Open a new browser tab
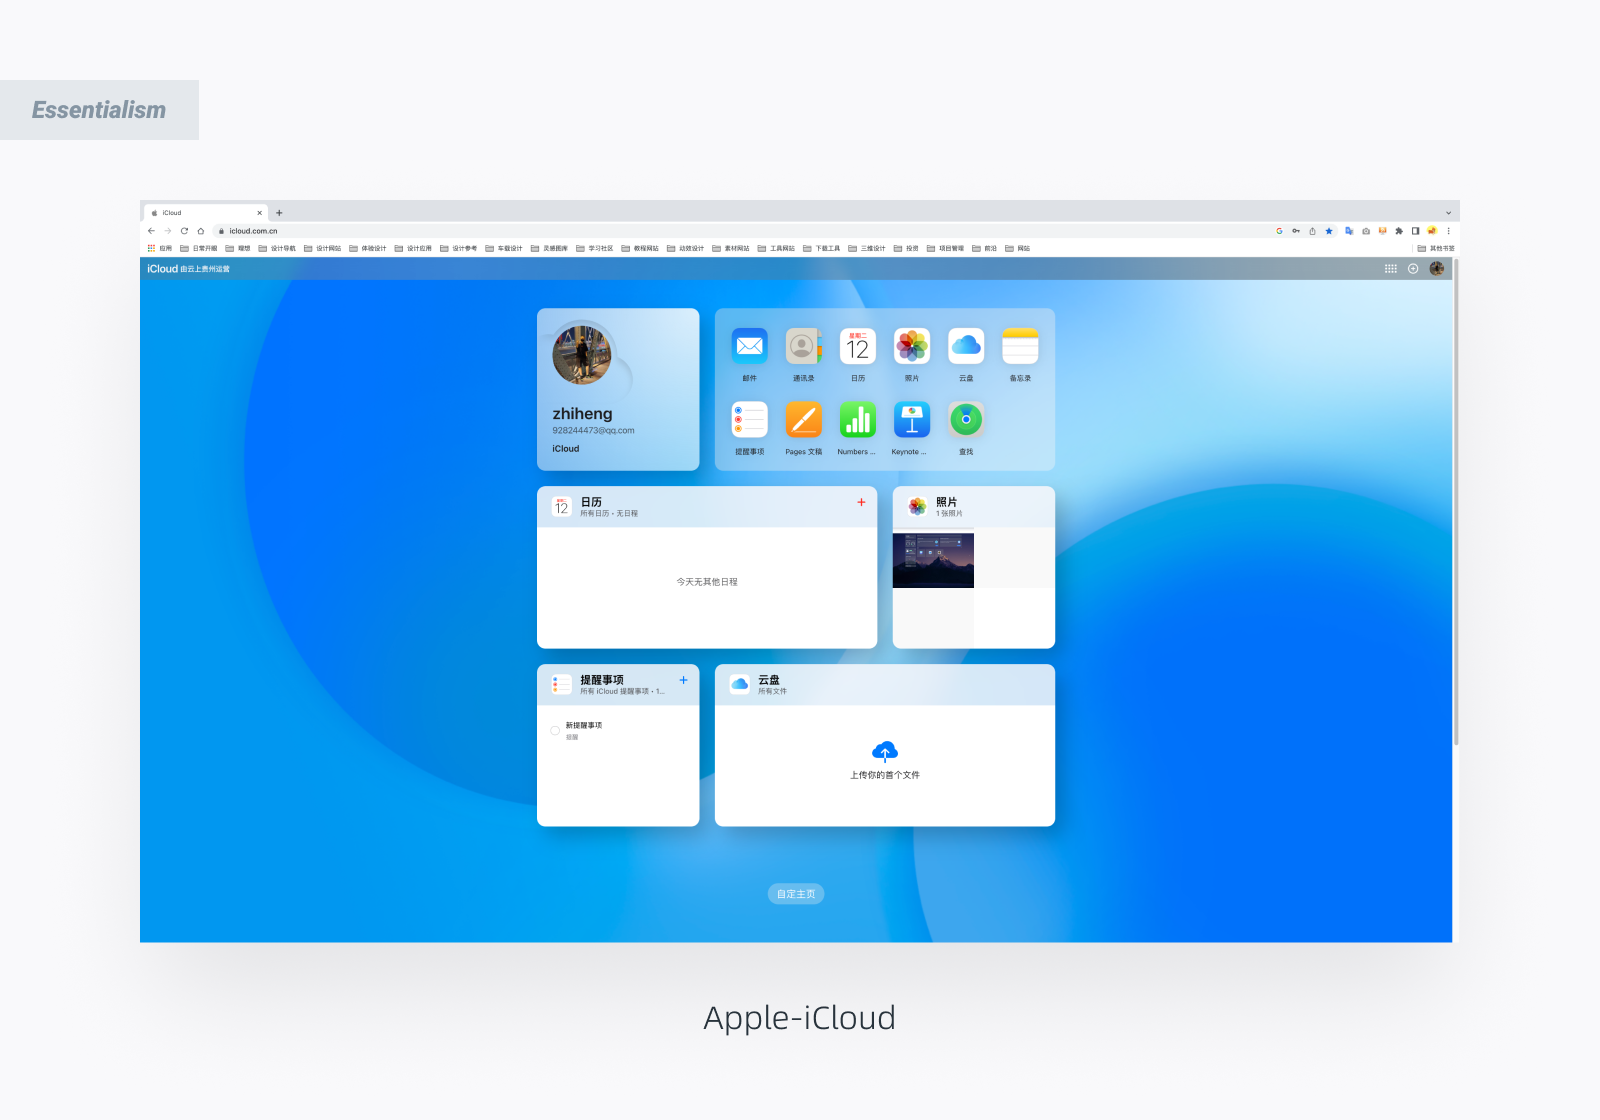Screen dimensions: 1600x1120 (279, 213)
